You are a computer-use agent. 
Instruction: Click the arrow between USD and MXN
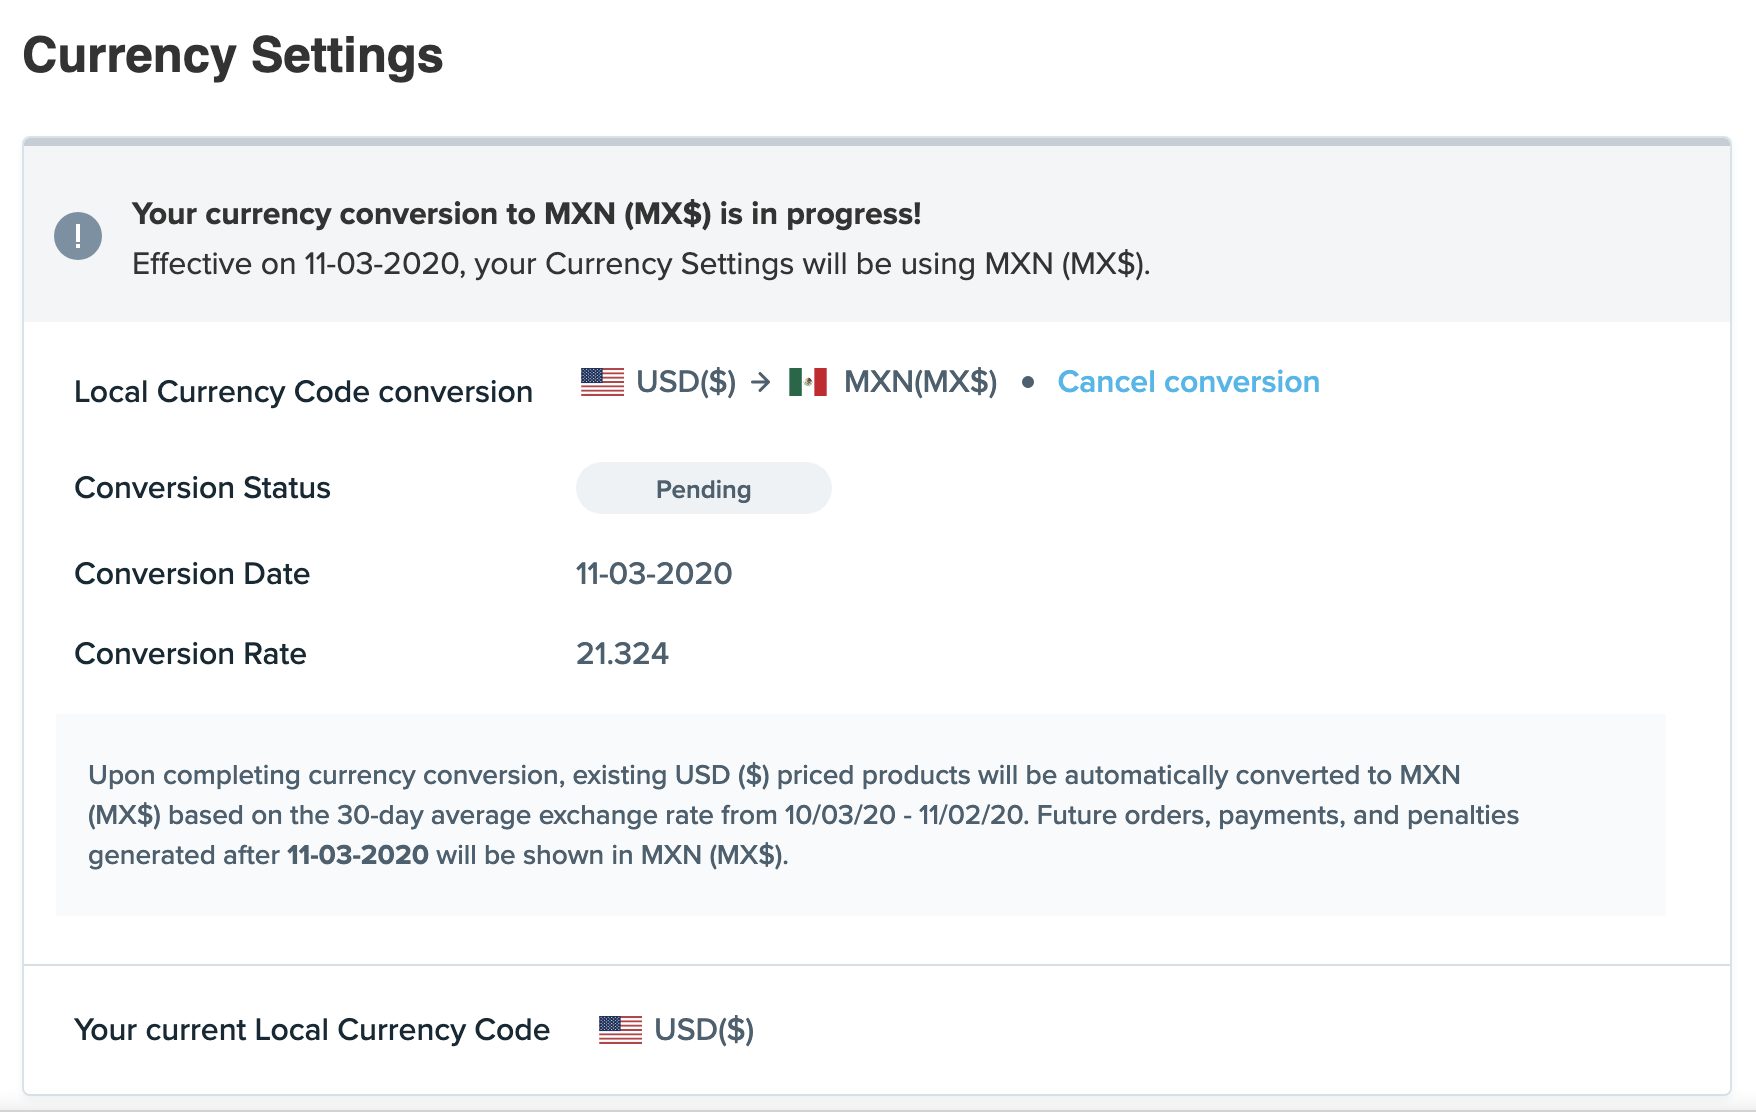coord(761,382)
